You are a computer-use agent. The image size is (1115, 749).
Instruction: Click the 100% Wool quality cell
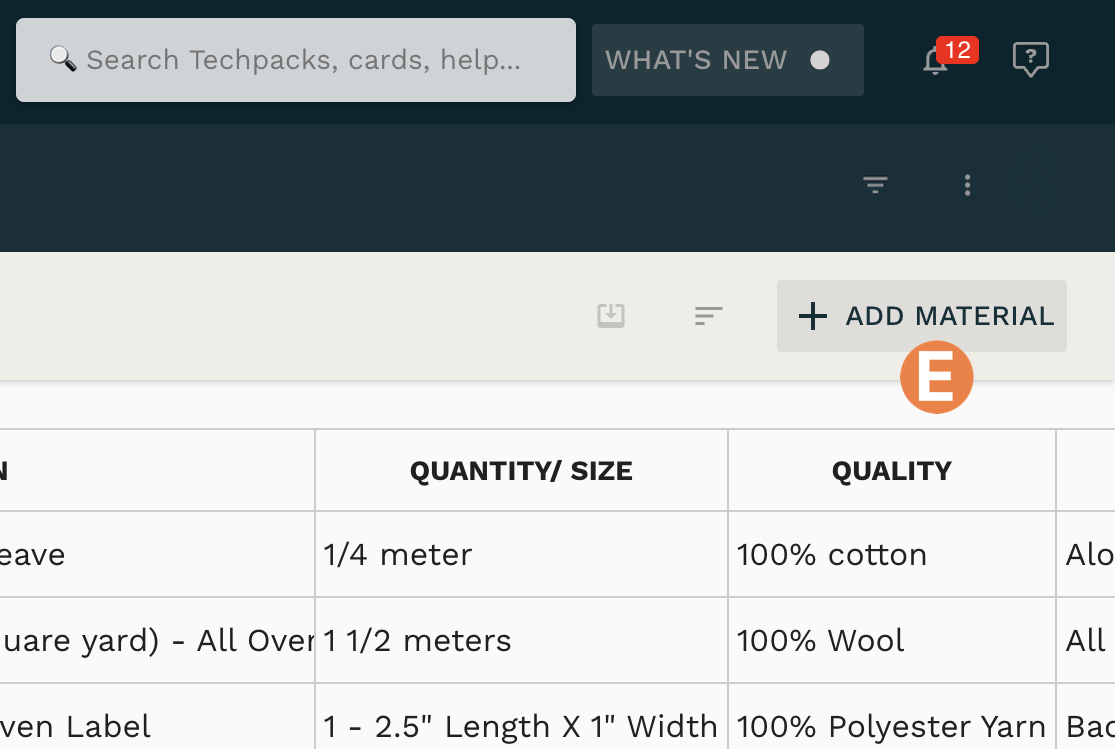892,640
